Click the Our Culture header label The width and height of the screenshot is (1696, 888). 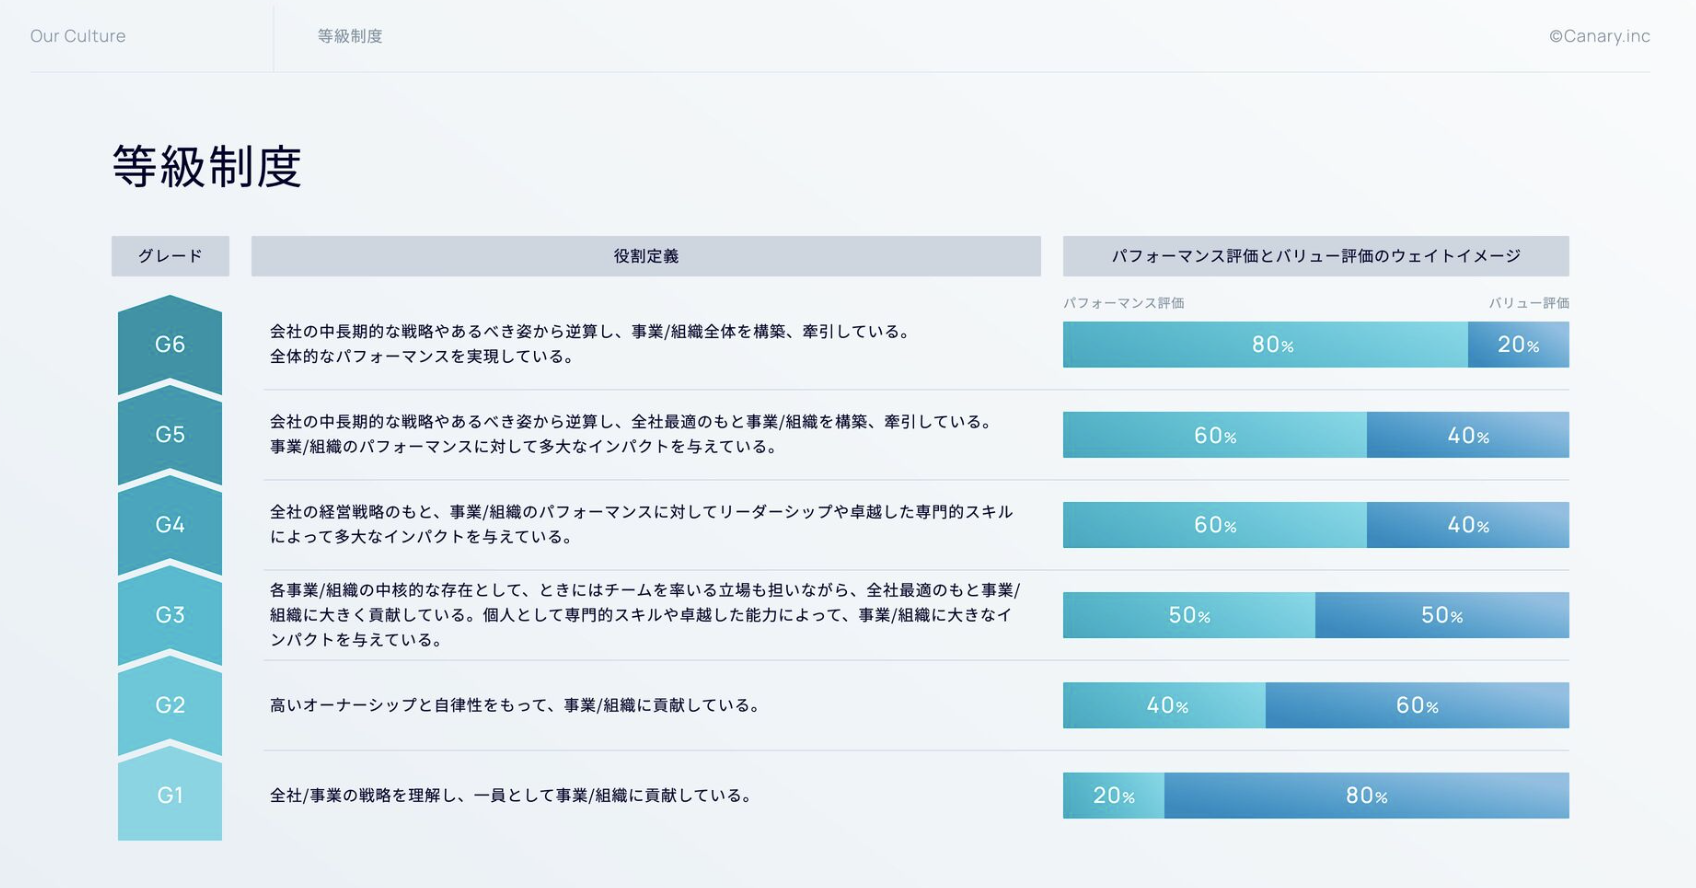pyautogui.click(x=78, y=36)
